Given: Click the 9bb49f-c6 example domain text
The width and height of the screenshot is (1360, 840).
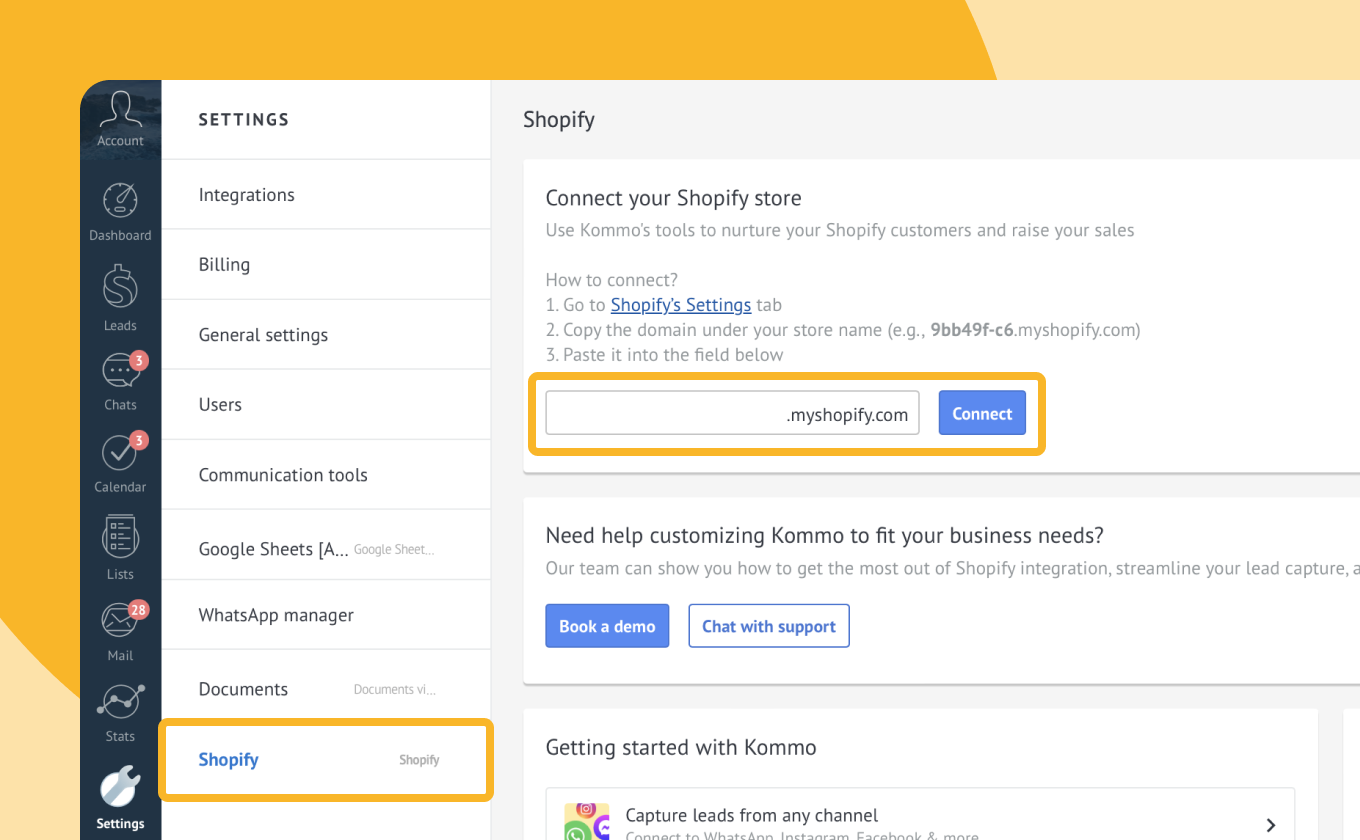Looking at the screenshot, I should 974,330.
